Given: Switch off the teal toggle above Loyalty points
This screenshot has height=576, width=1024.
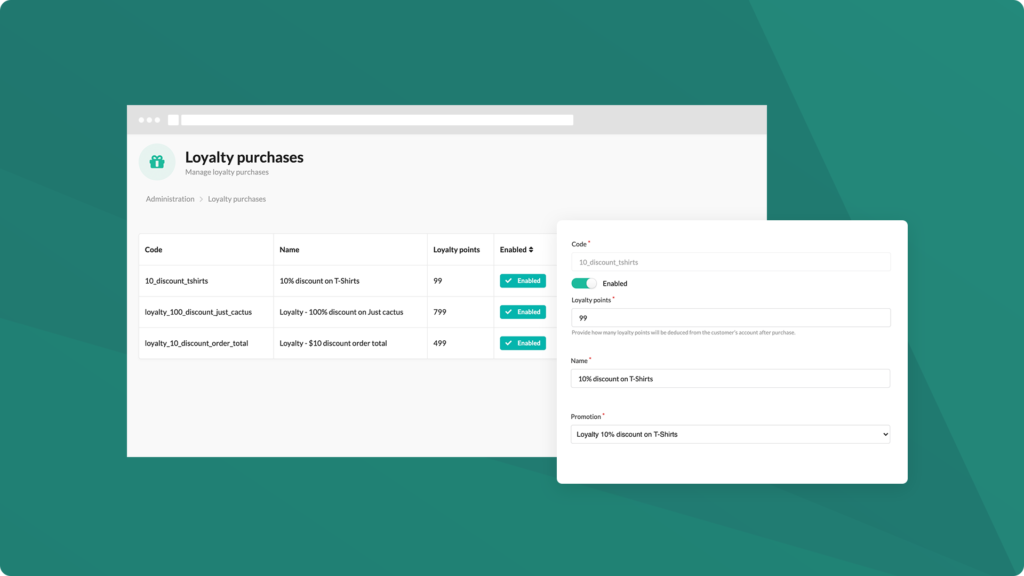Looking at the screenshot, I should 583,283.
